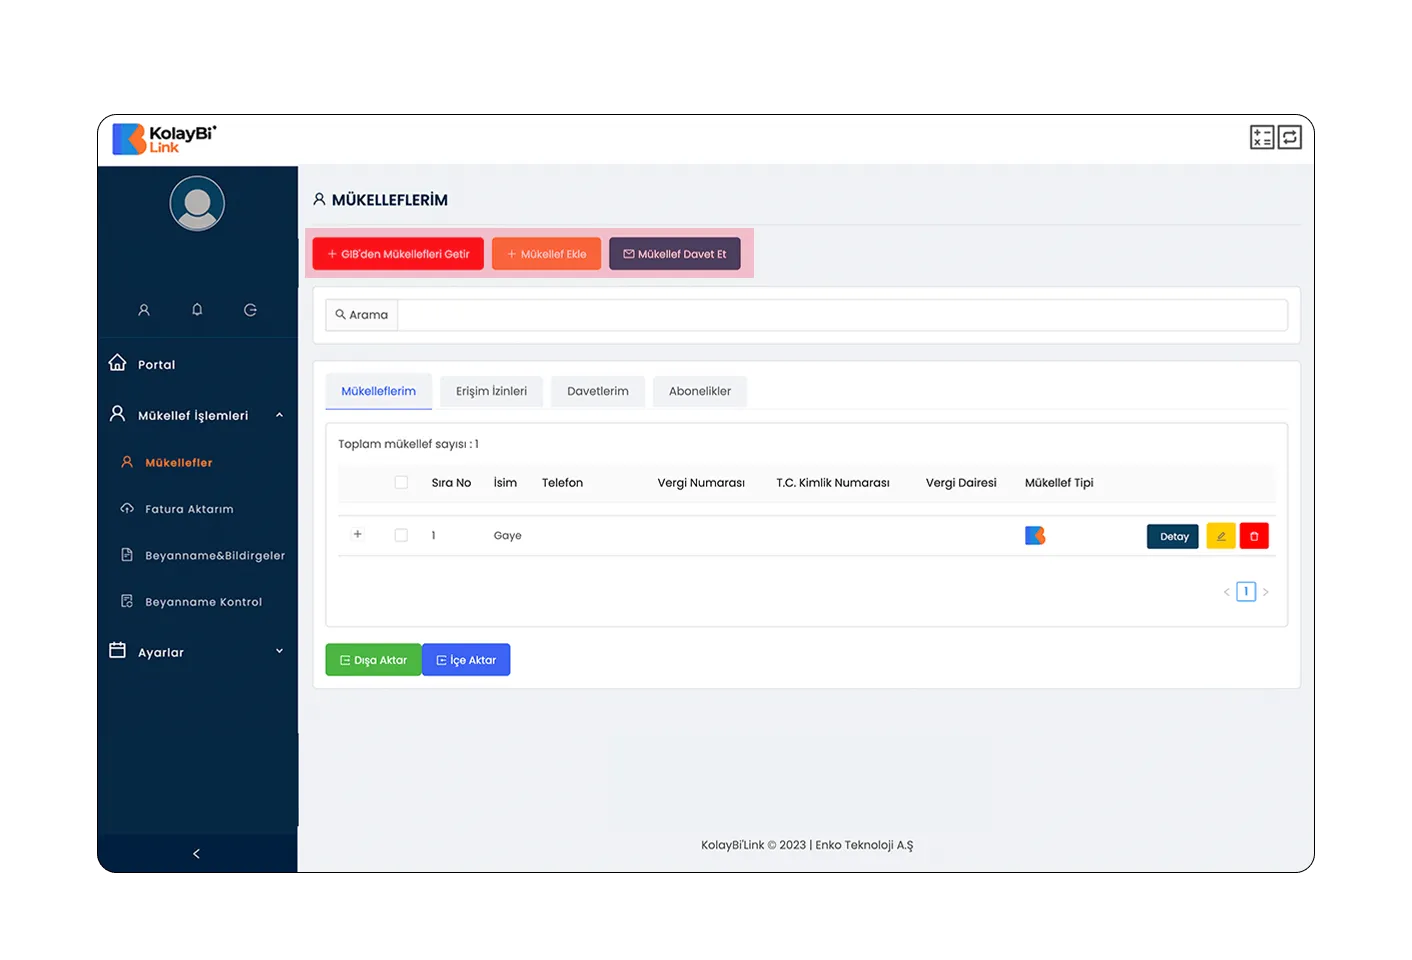Switch to Mükelleflerim tab
The image size is (1412, 960).
(378, 391)
